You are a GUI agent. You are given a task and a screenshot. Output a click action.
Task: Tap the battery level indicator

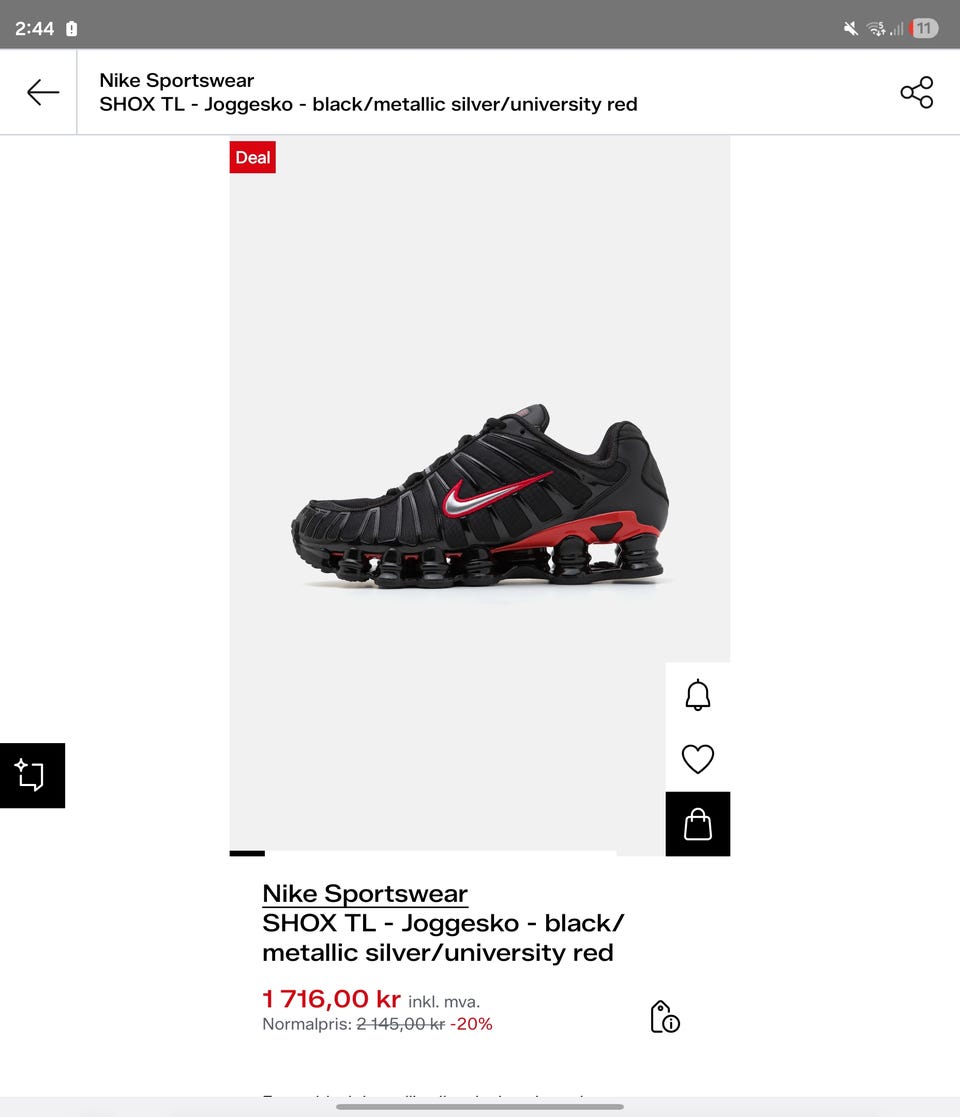[x=924, y=28]
